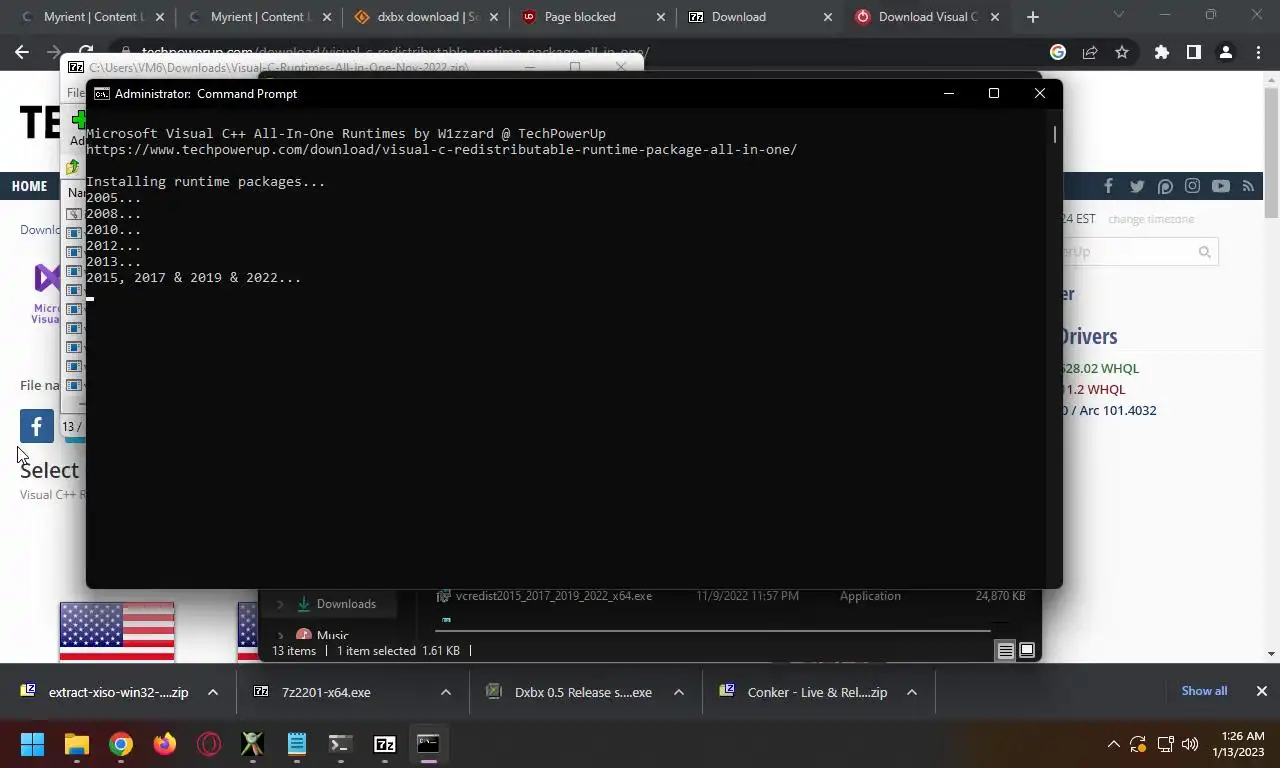Open volume control in system tray
Viewport: 1280px width, 768px height.
[x=1190, y=744]
